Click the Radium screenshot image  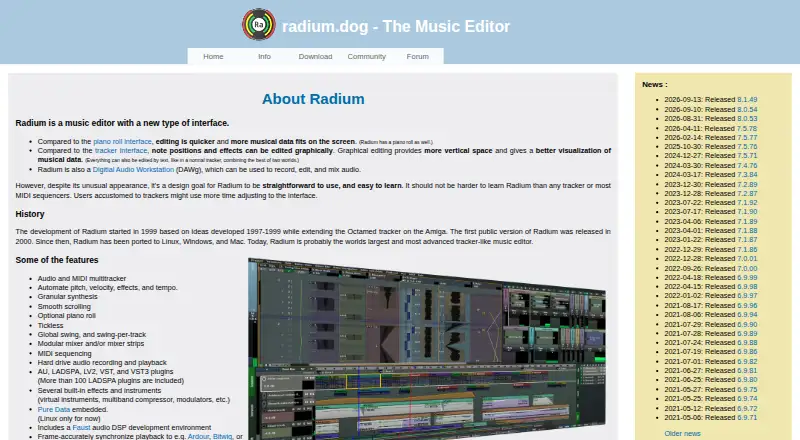427,348
